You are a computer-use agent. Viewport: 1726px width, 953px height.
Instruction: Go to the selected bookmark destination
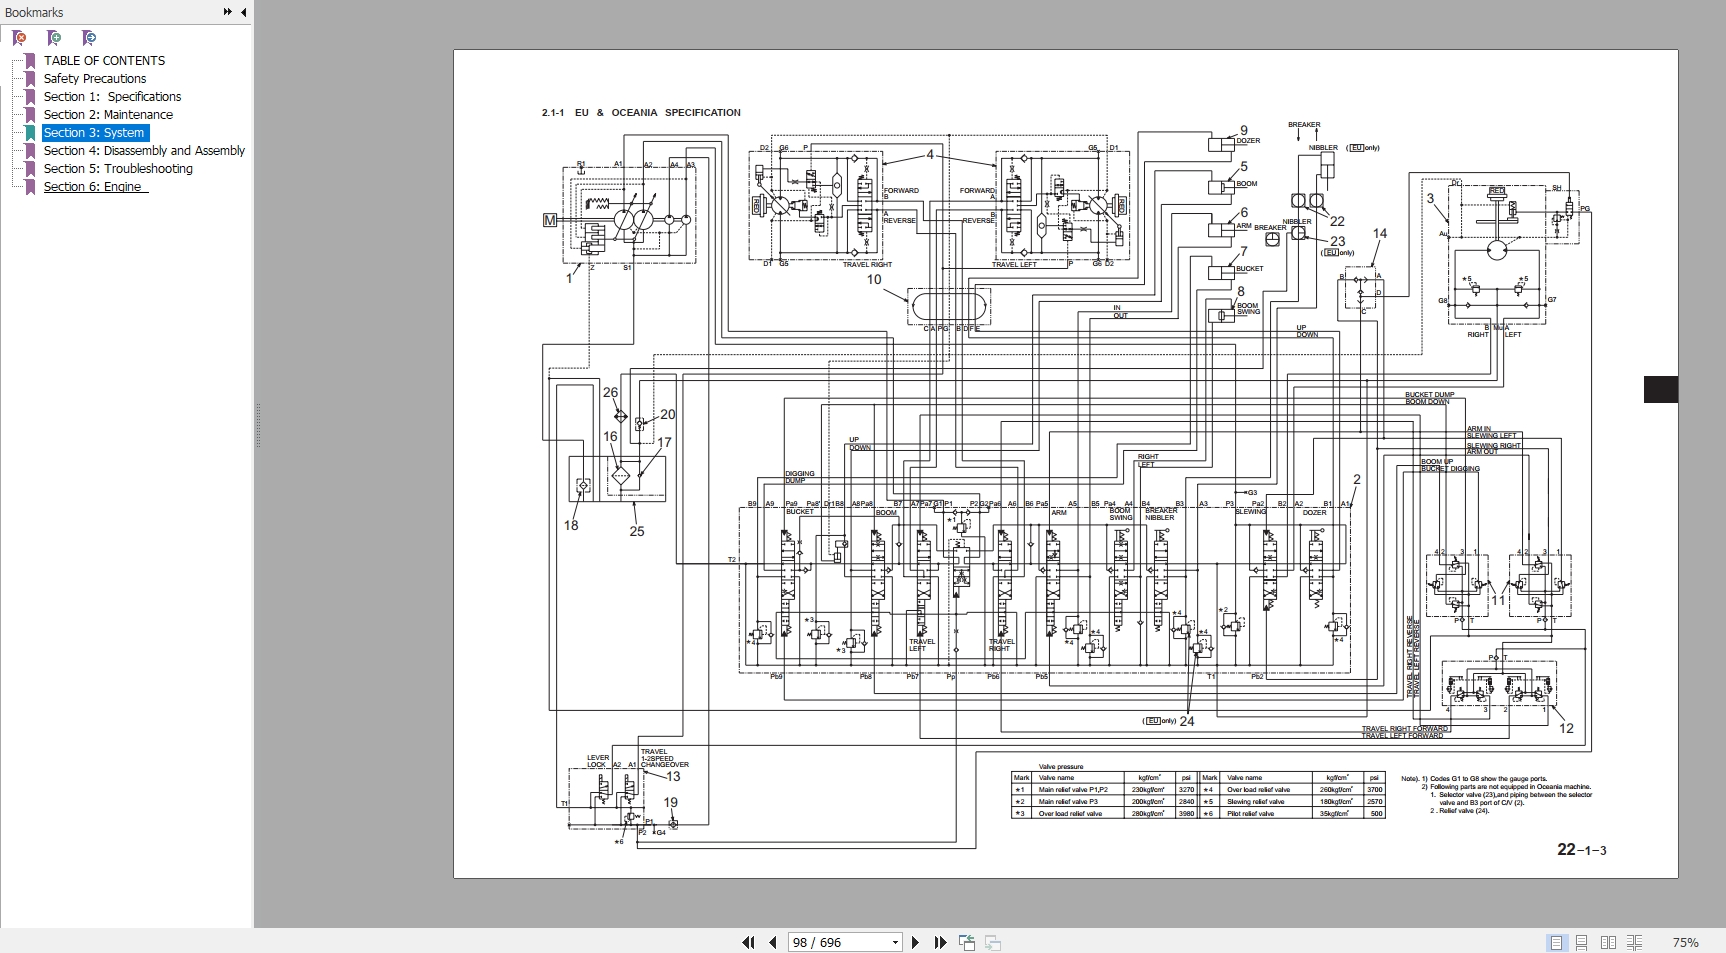[89, 38]
